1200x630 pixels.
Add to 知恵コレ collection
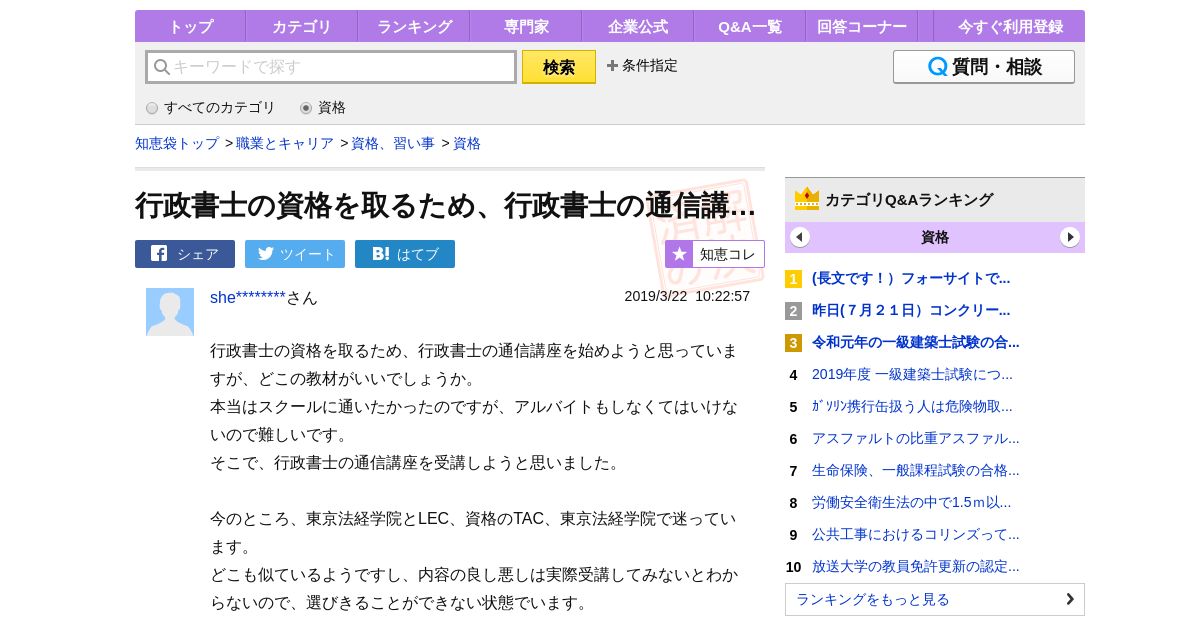pos(715,254)
